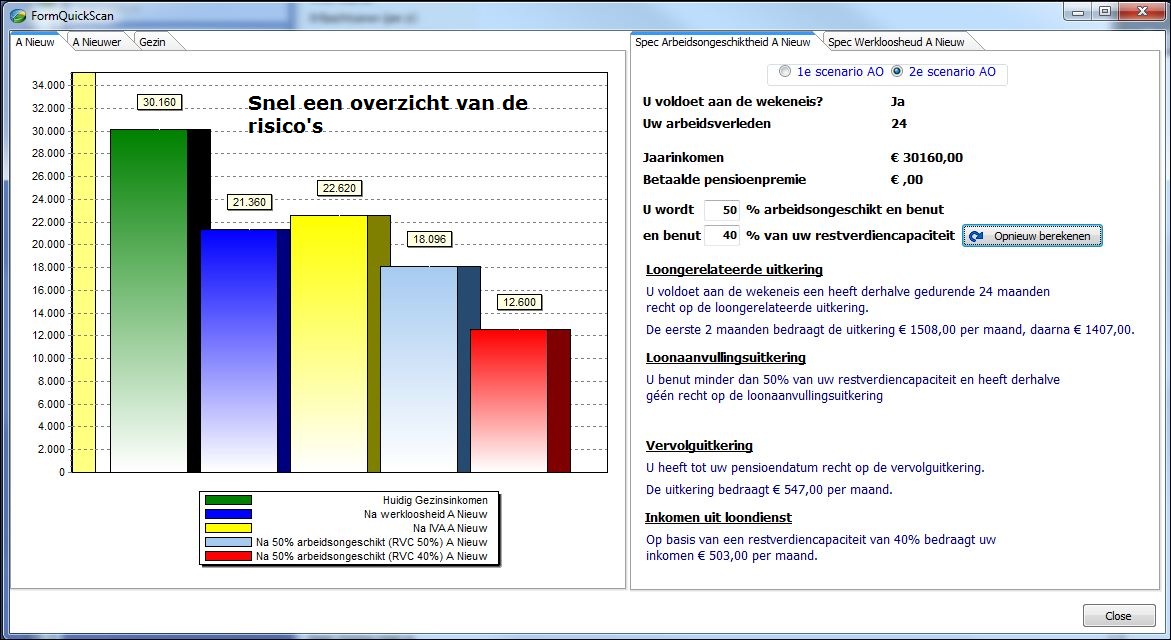Click the 'Loongerelateerde uitkering' heading
Screen dimensions: 1171x640
tap(734, 270)
